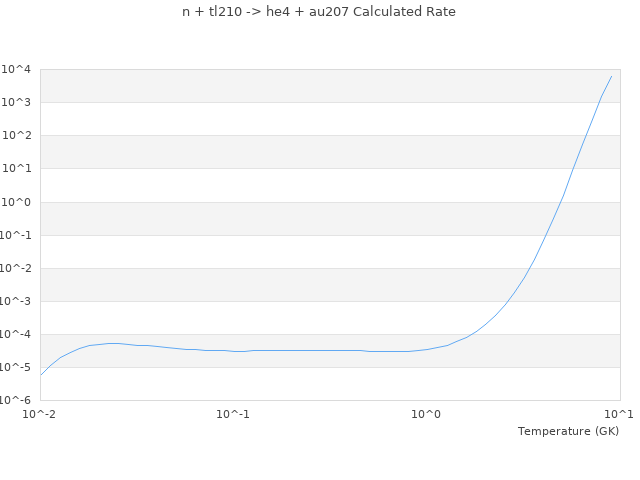Click the 10^0 x-axis tick label
The image size is (640, 480).
coord(427,414)
